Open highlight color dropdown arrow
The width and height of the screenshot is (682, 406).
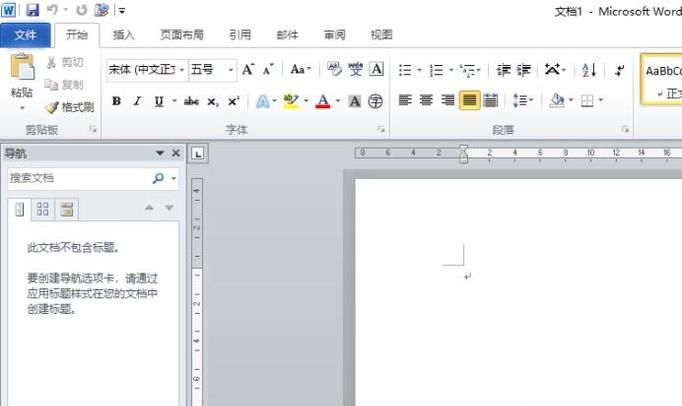306,101
